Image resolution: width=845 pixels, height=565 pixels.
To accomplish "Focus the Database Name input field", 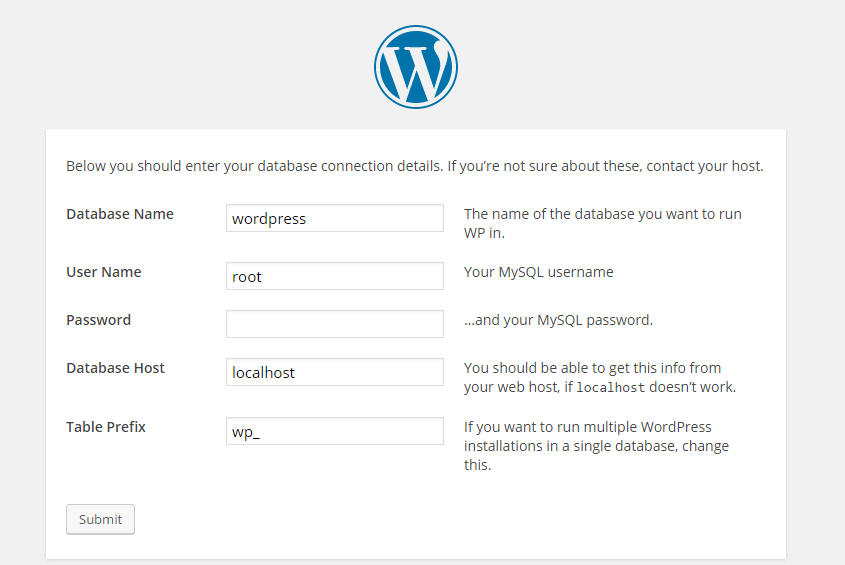I will coord(335,218).
